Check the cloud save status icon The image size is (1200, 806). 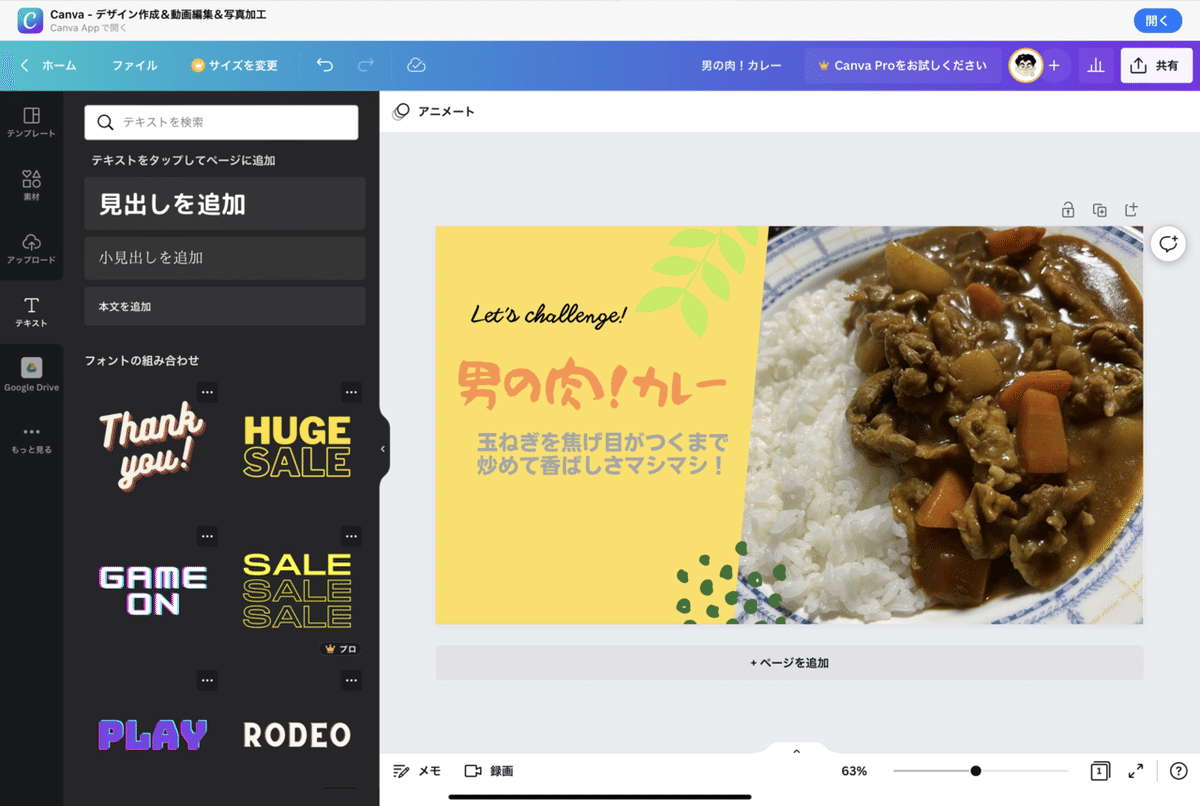416,66
